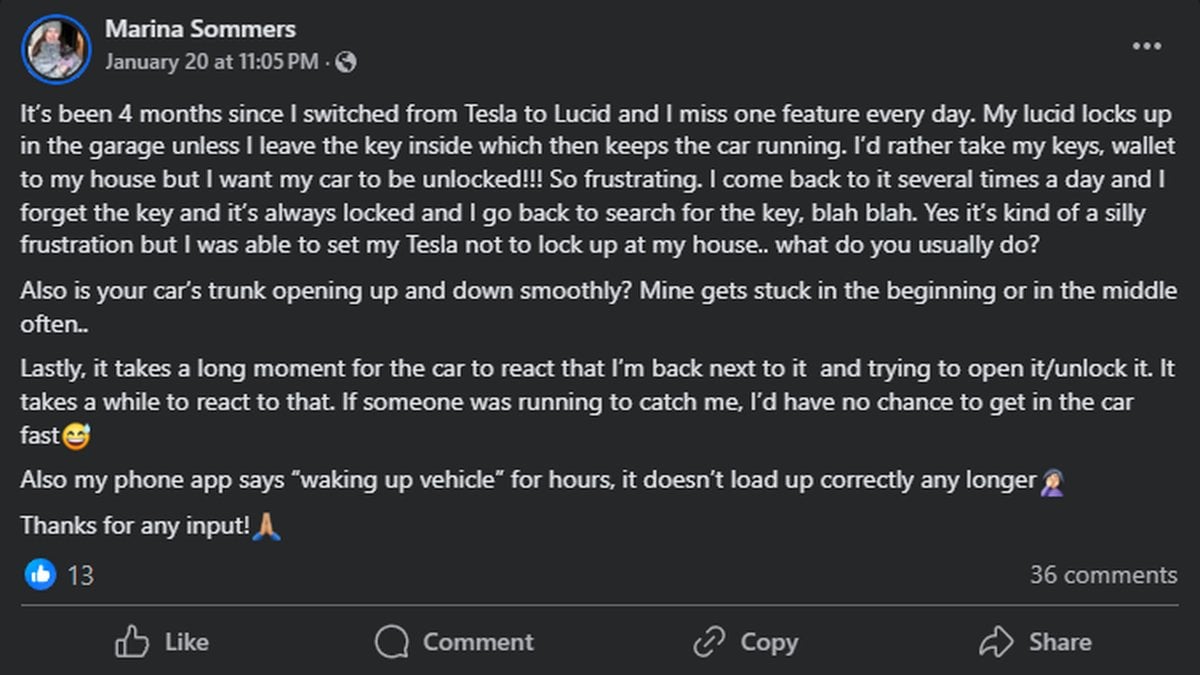Screen dimensions: 1200x675
Task: Click the curved arrow Share icon
Action: [x=997, y=642]
